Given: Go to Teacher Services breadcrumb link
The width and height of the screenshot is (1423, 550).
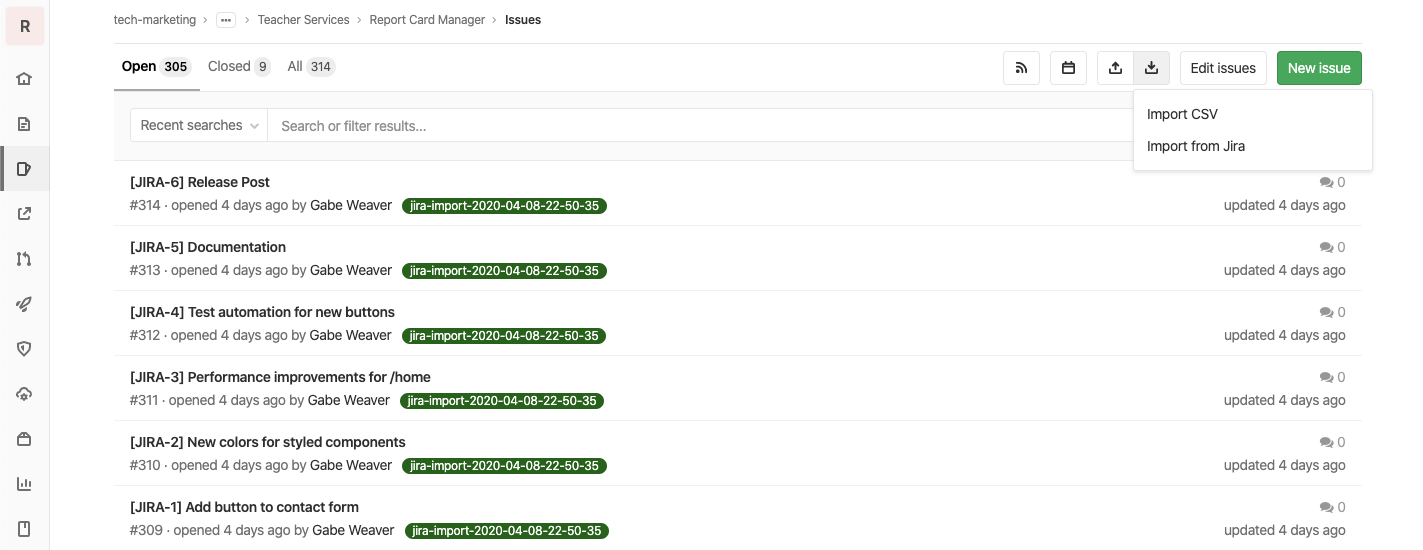Looking at the screenshot, I should (304, 20).
